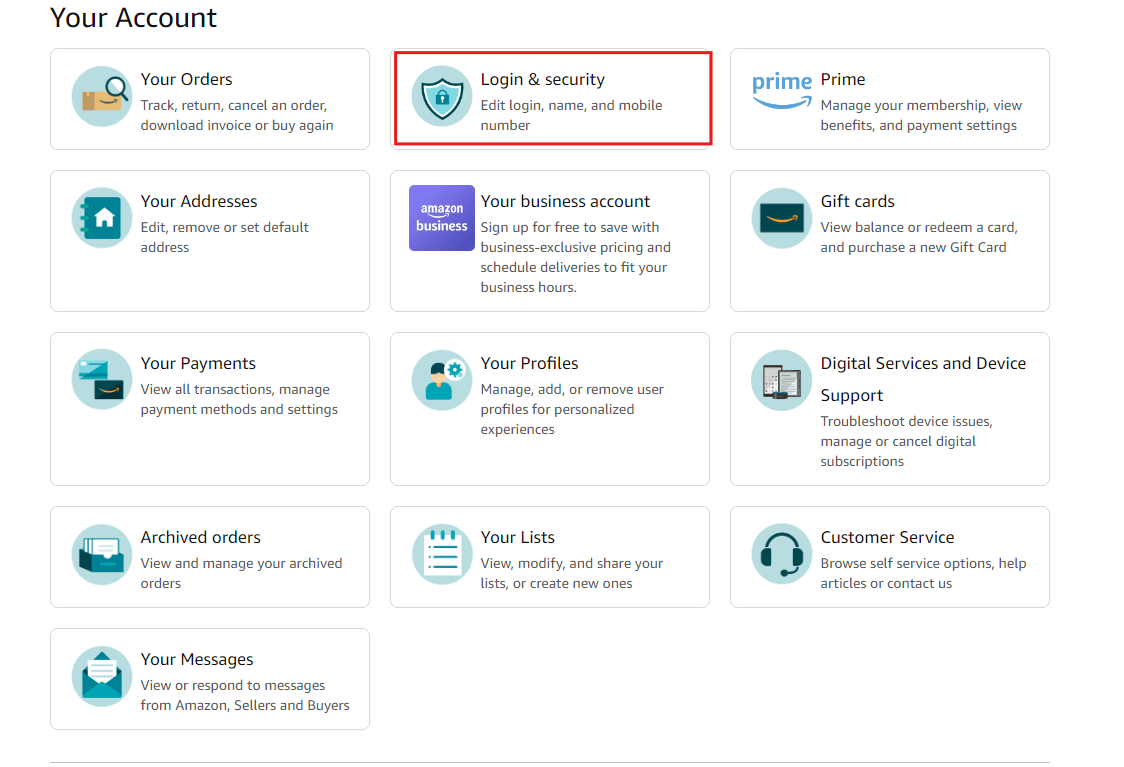Open the Gift cards heading
The height and width of the screenshot is (767, 1124).
[x=857, y=201]
